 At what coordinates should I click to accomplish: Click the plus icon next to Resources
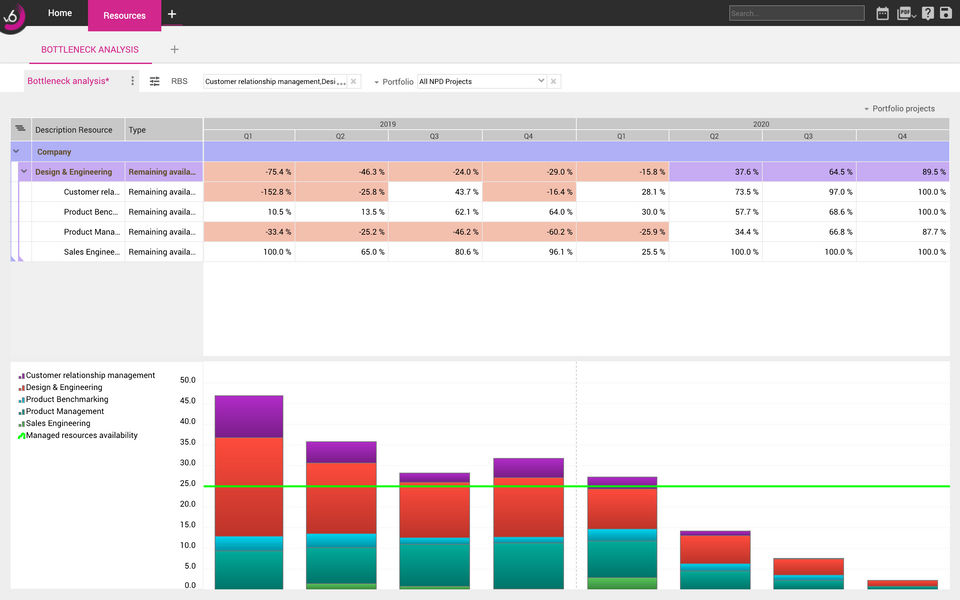pos(172,14)
